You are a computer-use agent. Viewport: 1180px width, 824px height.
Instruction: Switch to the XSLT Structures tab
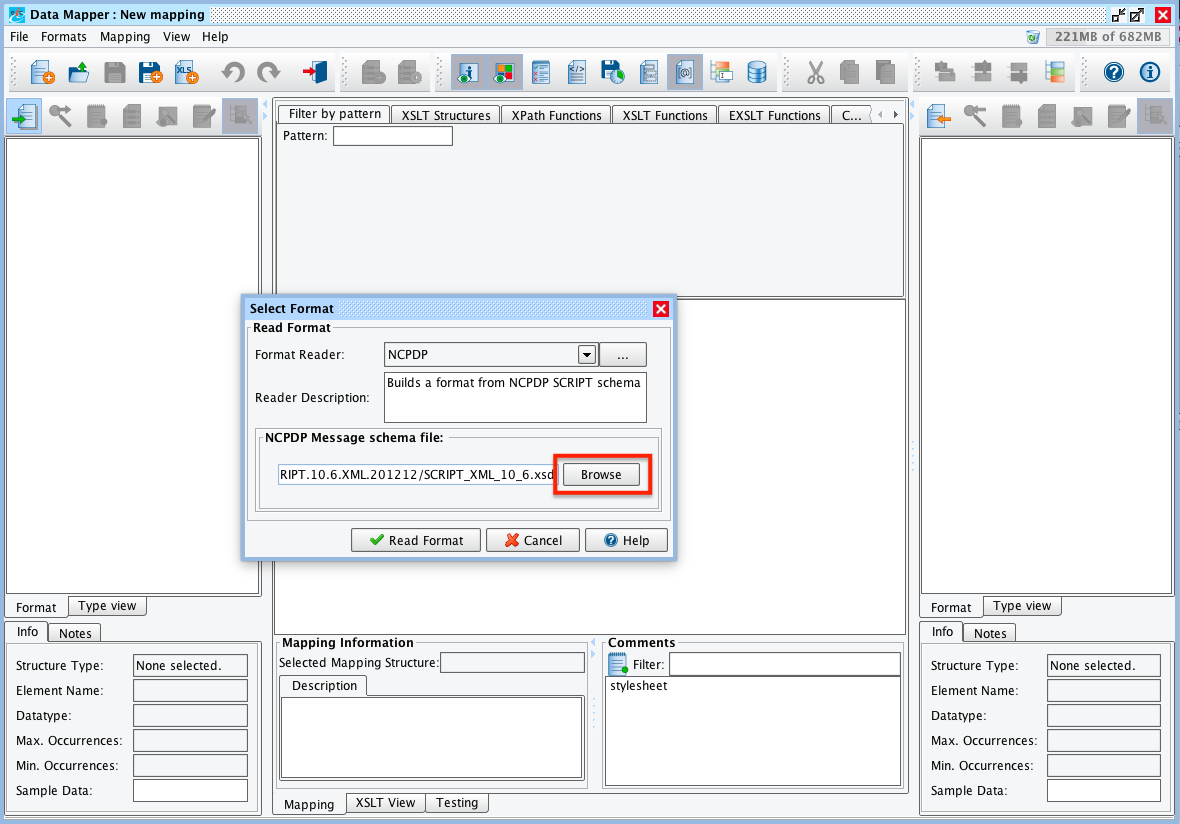(446, 115)
